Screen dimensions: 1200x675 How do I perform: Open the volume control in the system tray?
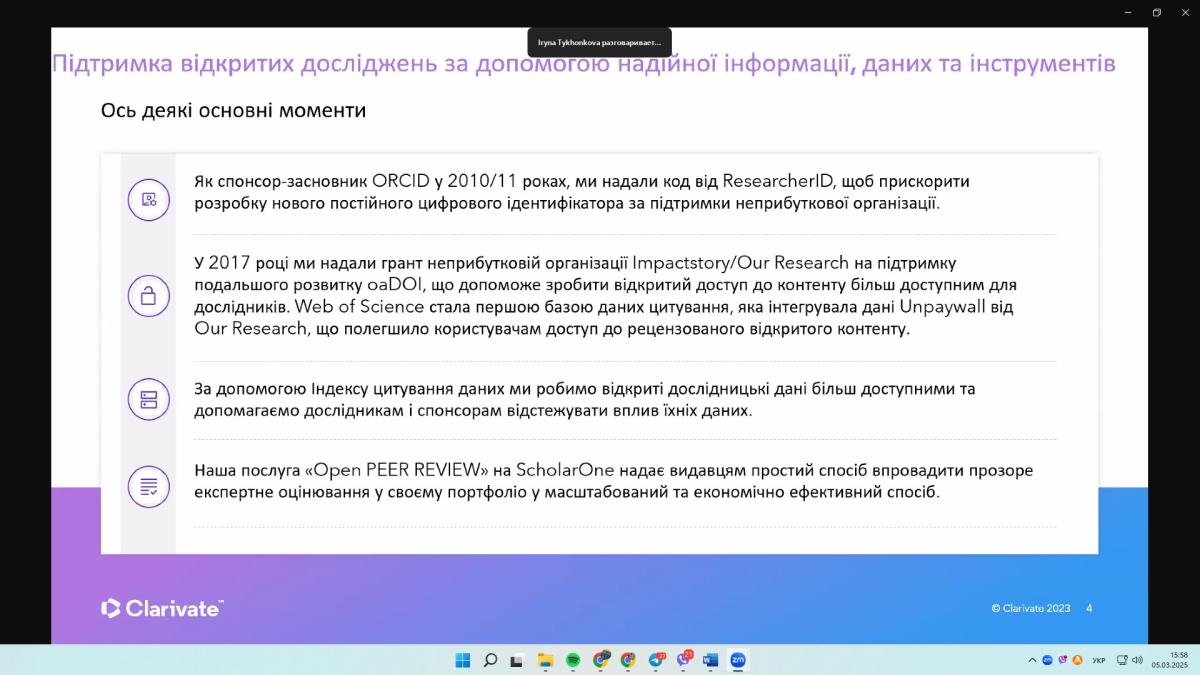(1137, 660)
